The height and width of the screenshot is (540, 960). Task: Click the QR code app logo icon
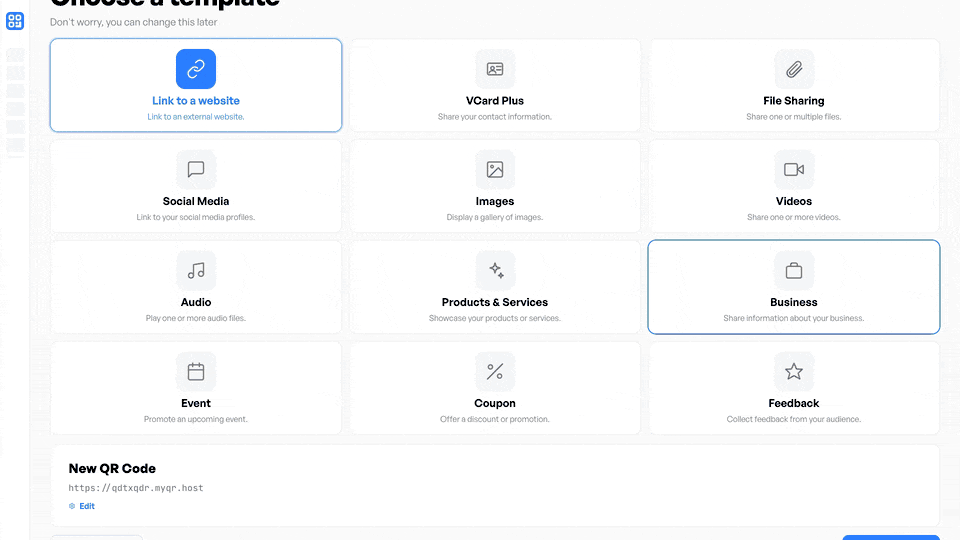pyautogui.click(x=15, y=21)
